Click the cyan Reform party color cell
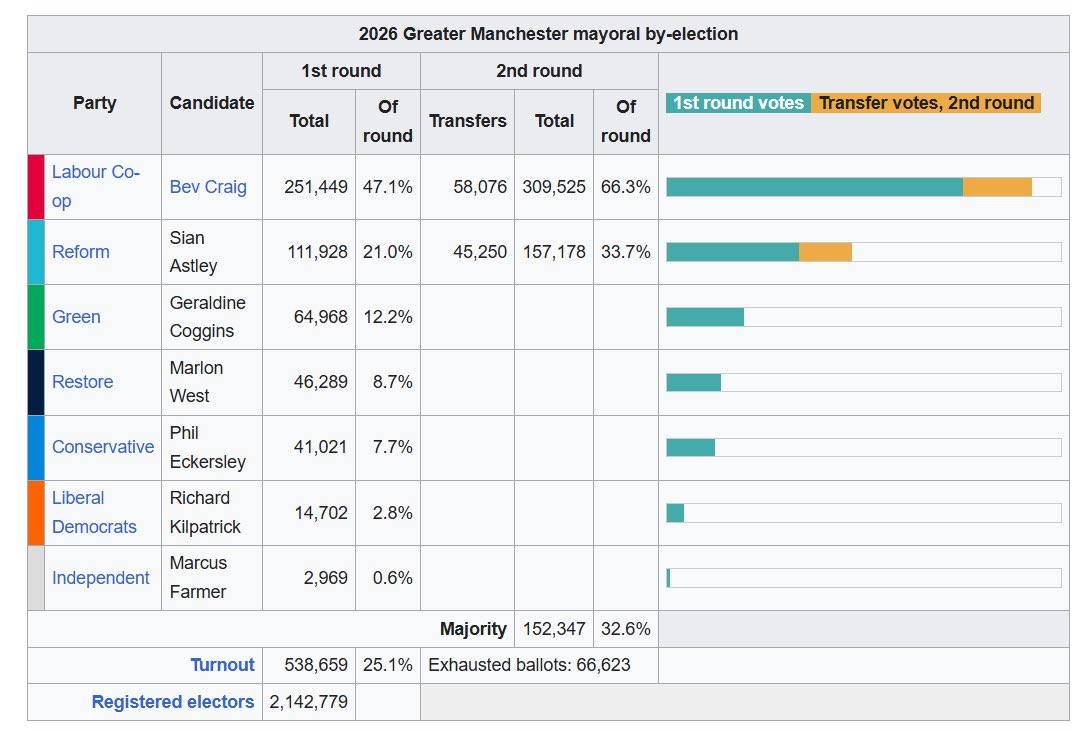 (36, 251)
